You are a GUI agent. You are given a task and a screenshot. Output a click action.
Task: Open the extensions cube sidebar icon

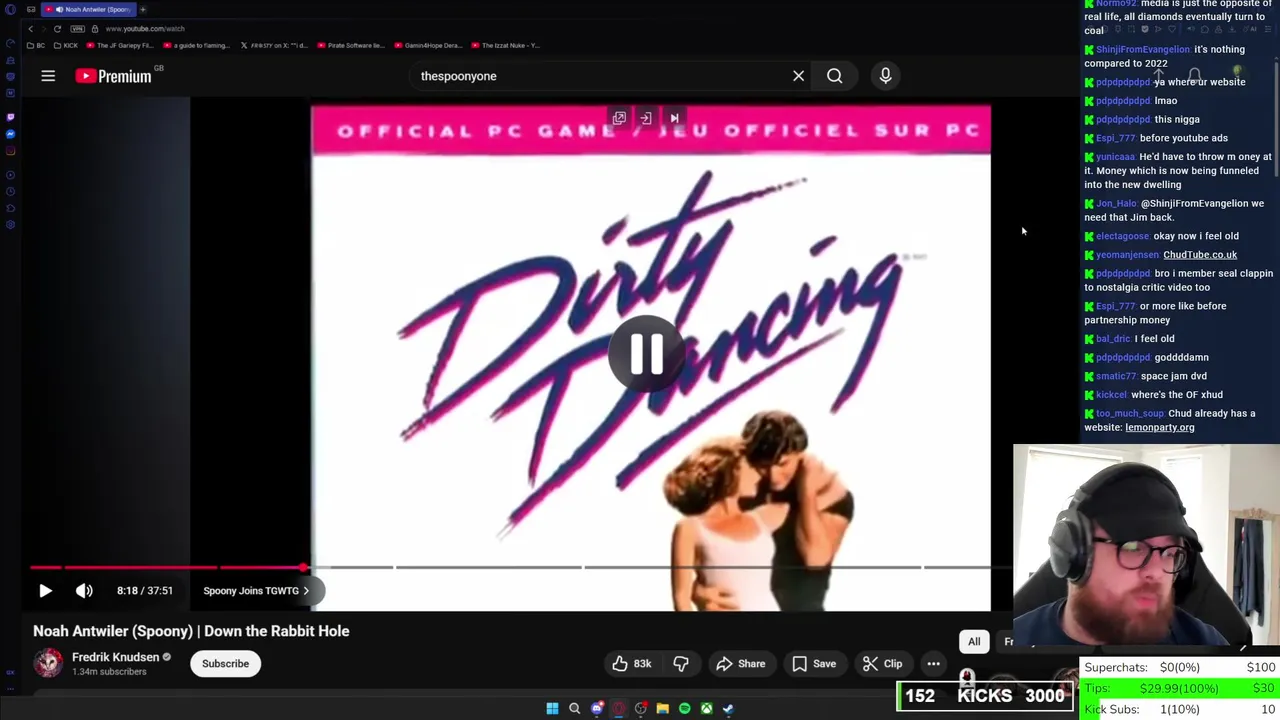[11, 207]
